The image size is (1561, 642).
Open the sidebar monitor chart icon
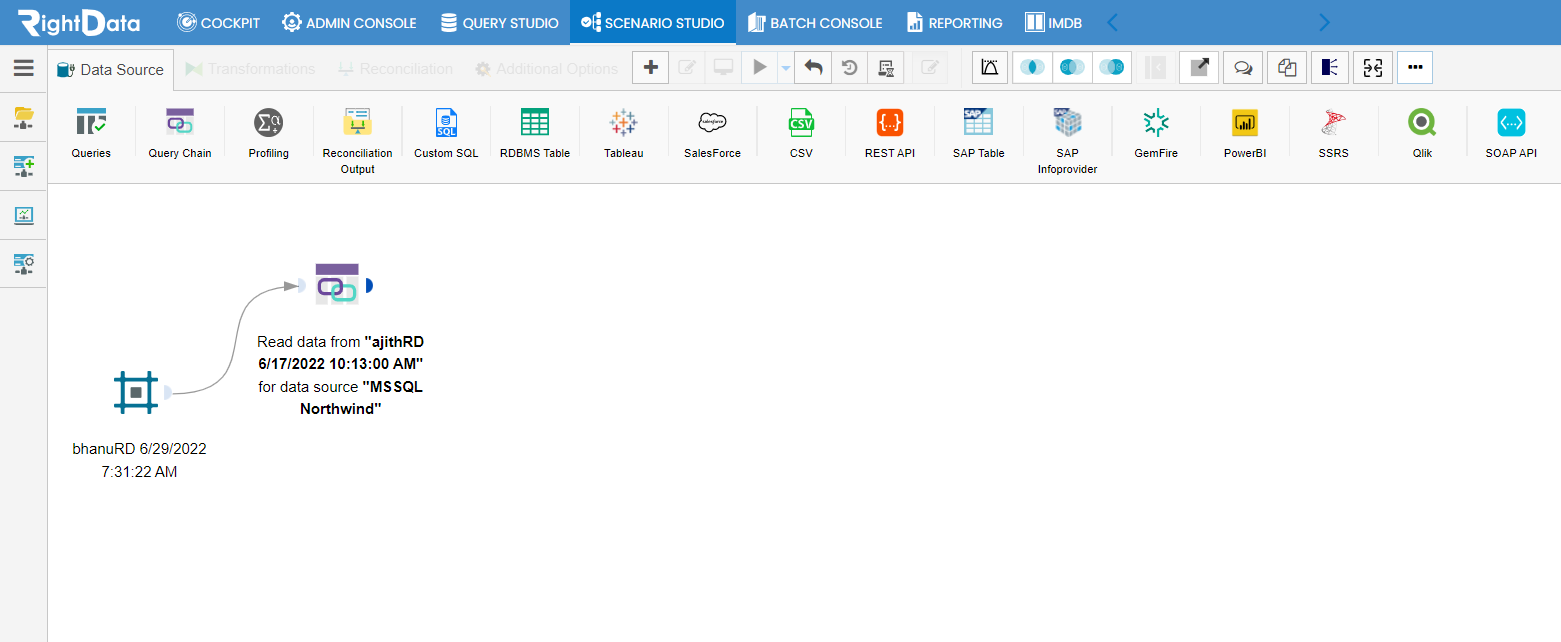(x=24, y=215)
